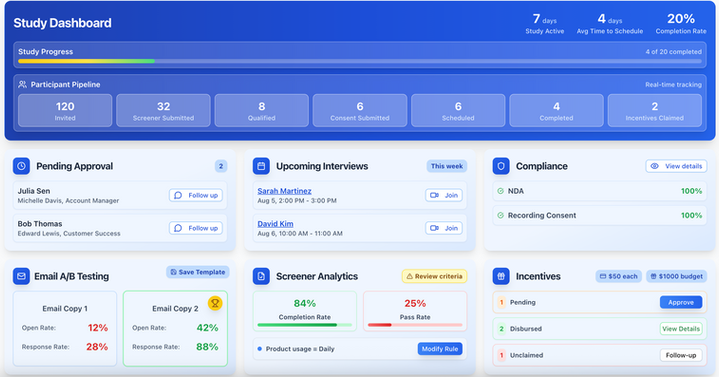Click the Unclaimed incentives row label
Image resolution: width=719 pixels, height=377 pixels.
(x=526, y=355)
